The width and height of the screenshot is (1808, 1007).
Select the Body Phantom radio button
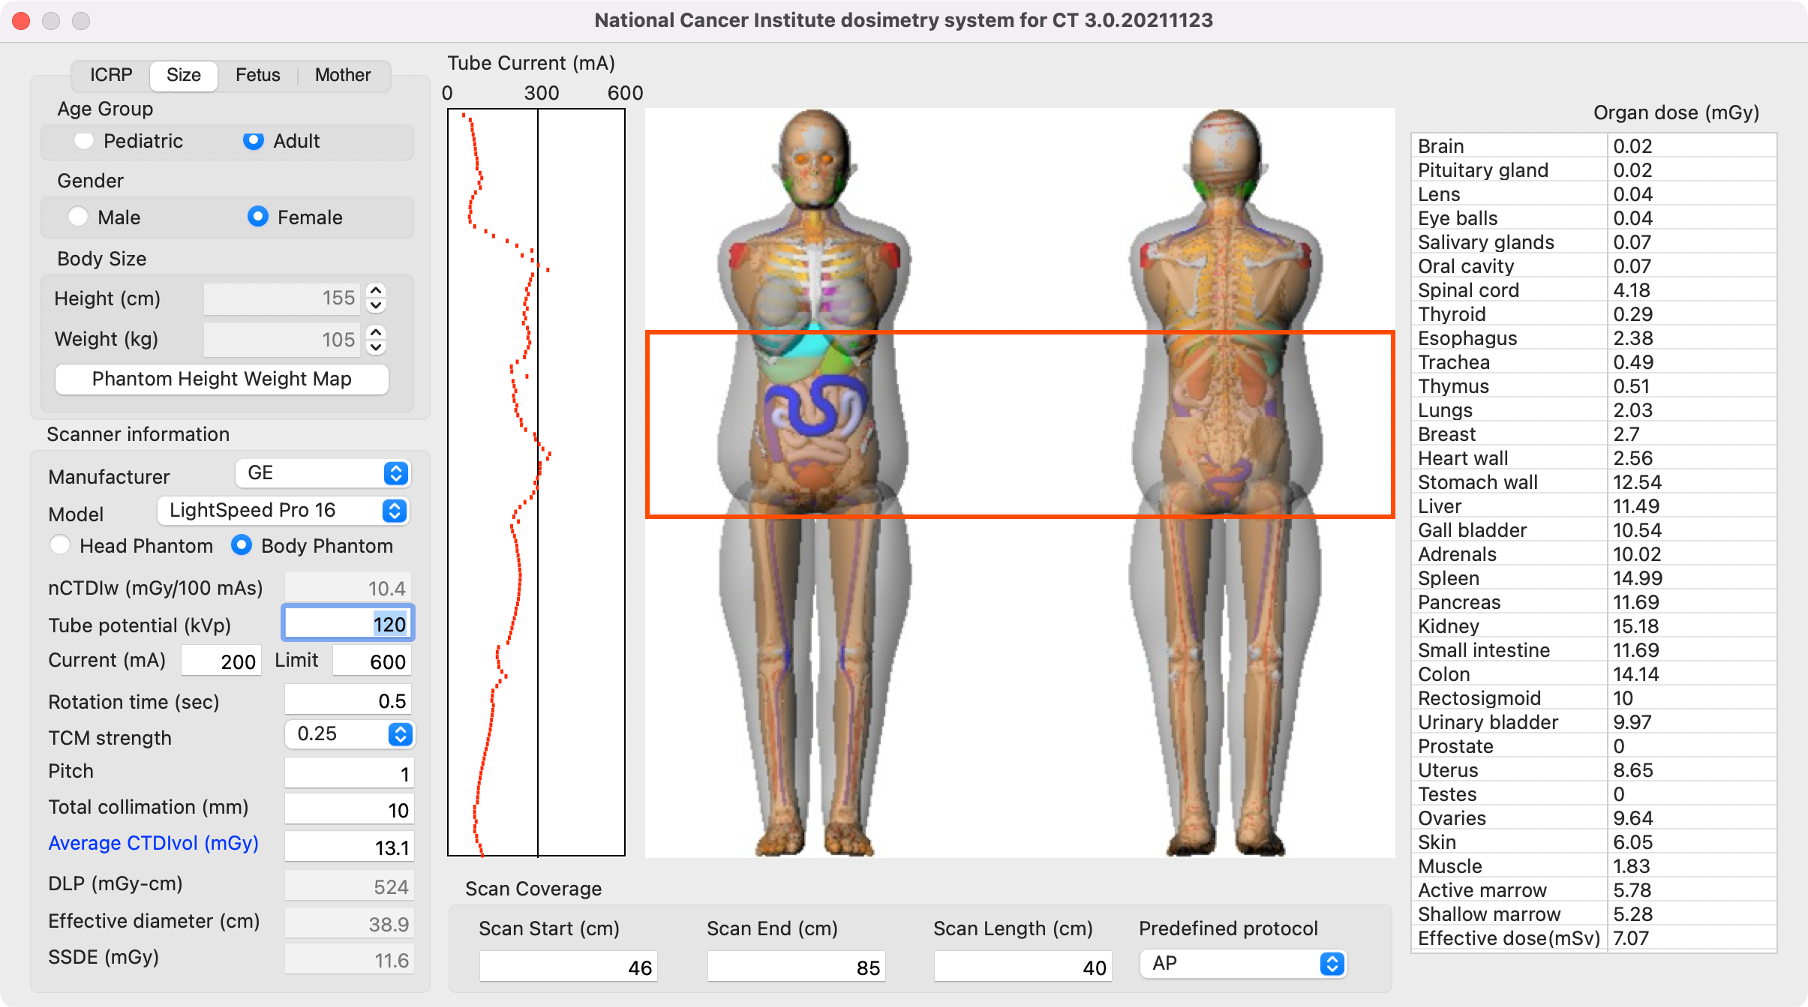pyautogui.click(x=242, y=546)
